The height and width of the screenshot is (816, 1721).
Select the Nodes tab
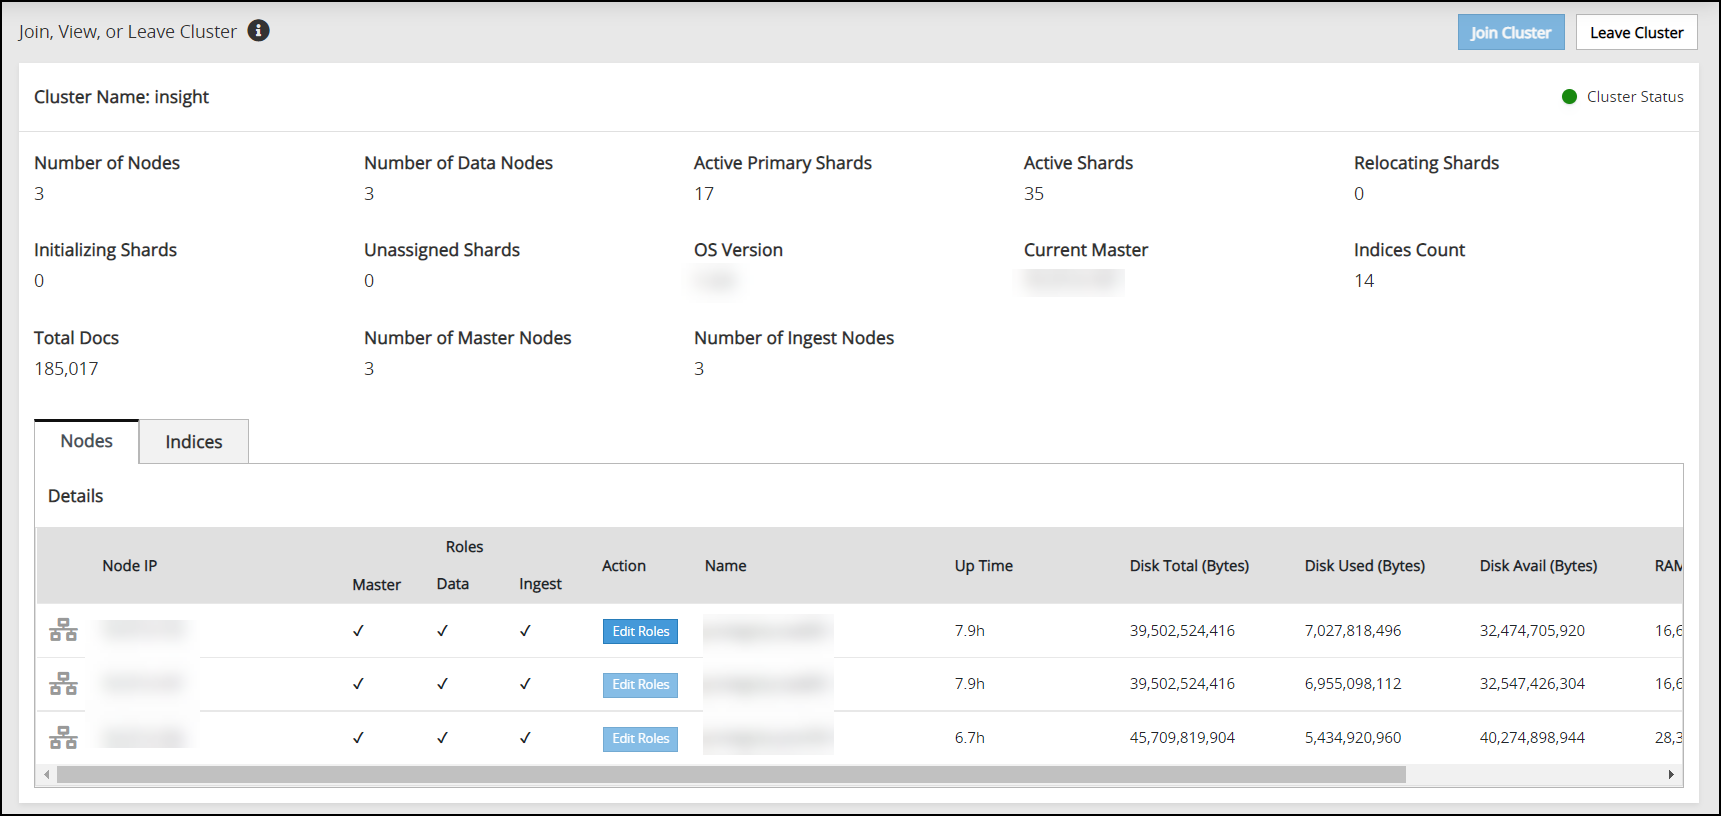point(87,441)
